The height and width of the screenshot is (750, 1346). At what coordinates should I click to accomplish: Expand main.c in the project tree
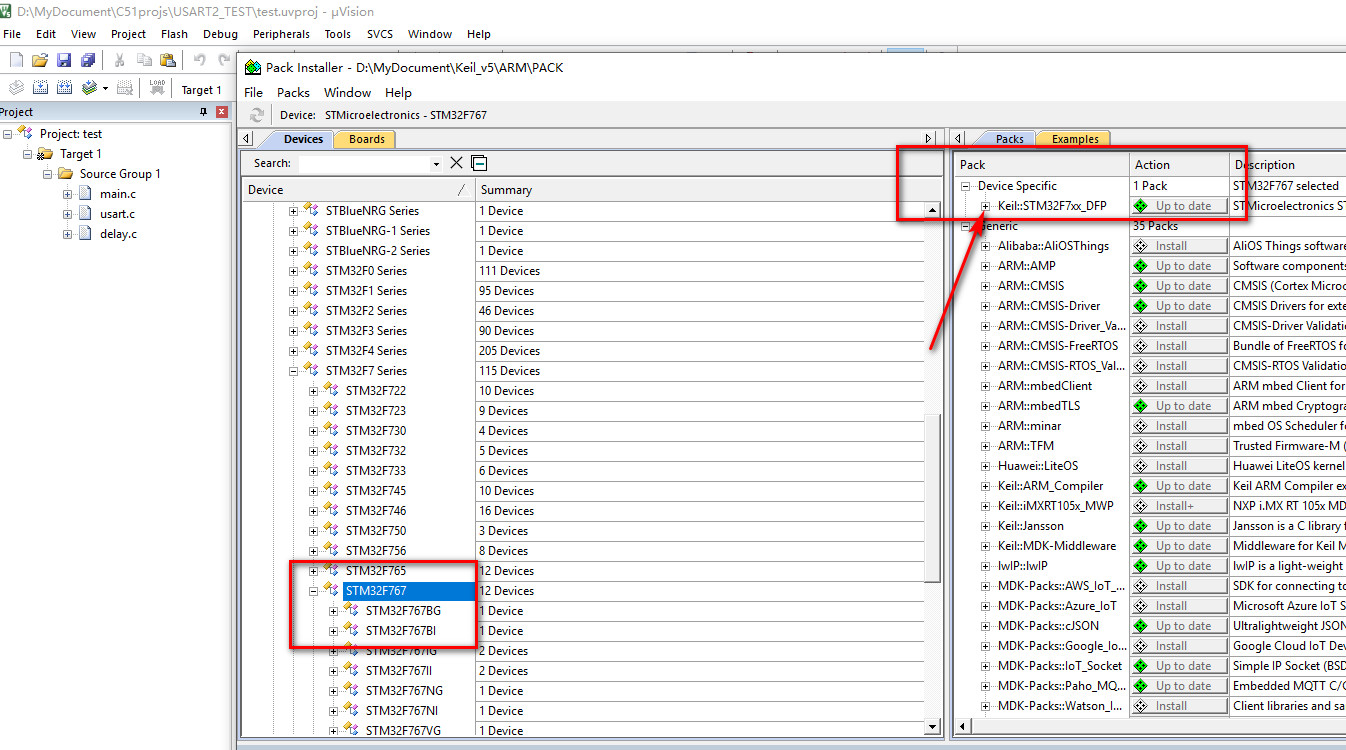[67, 193]
